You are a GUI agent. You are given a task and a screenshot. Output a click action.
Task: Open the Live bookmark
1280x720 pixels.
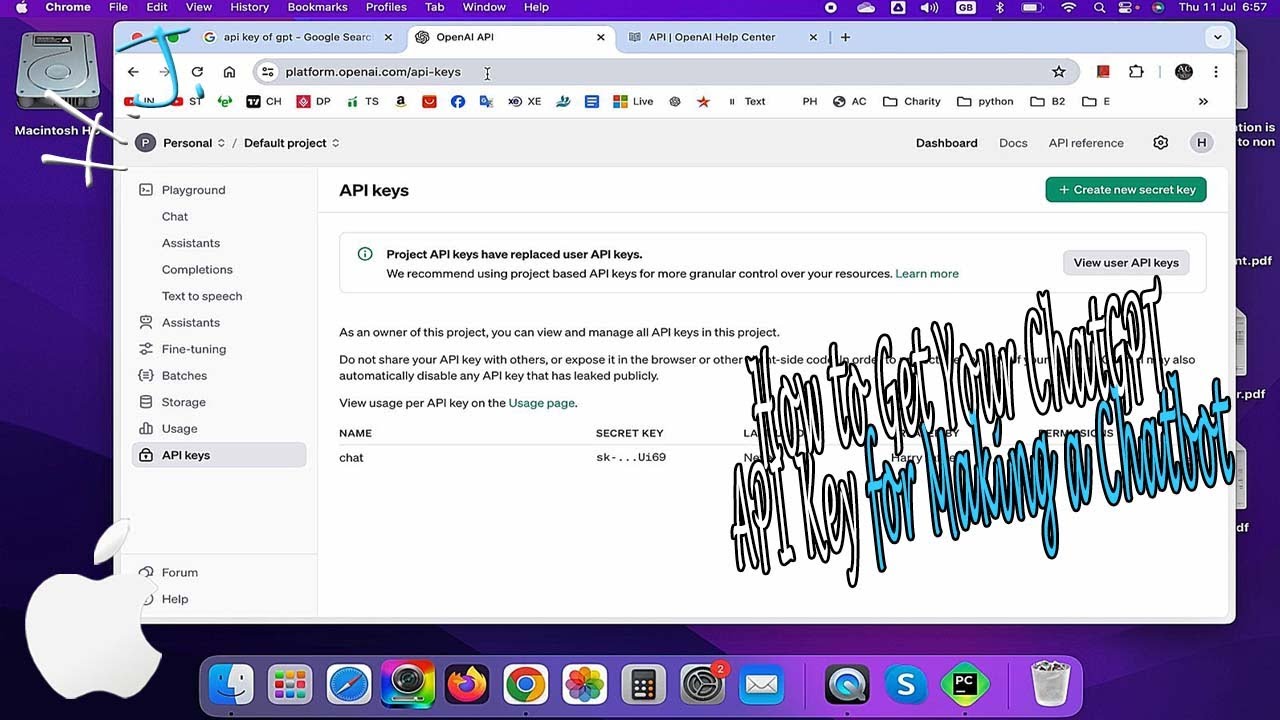coord(633,101)
